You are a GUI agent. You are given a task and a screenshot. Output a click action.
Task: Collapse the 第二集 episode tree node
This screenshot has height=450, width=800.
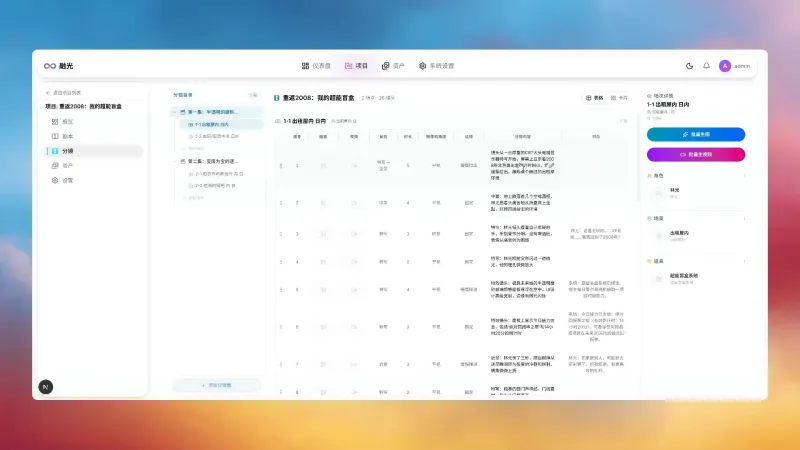point(176,160)
